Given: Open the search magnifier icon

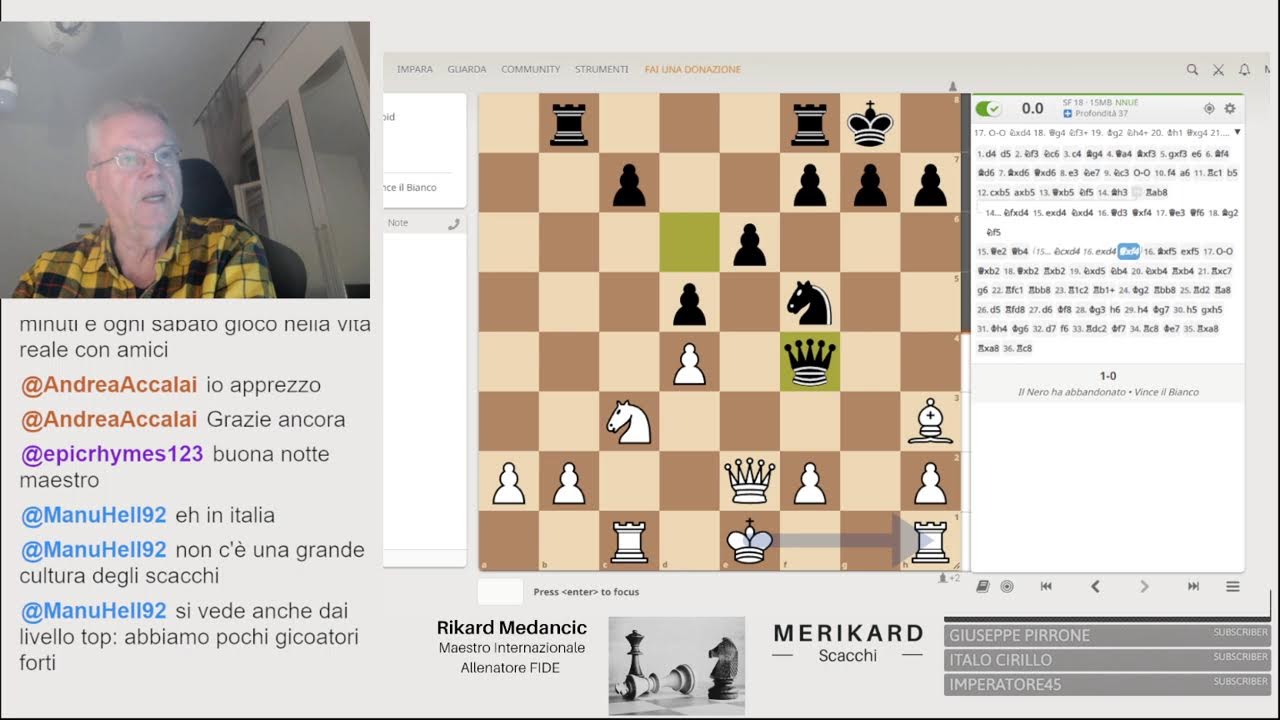Looking at the screenshot, I should (x=1192, y=70).
